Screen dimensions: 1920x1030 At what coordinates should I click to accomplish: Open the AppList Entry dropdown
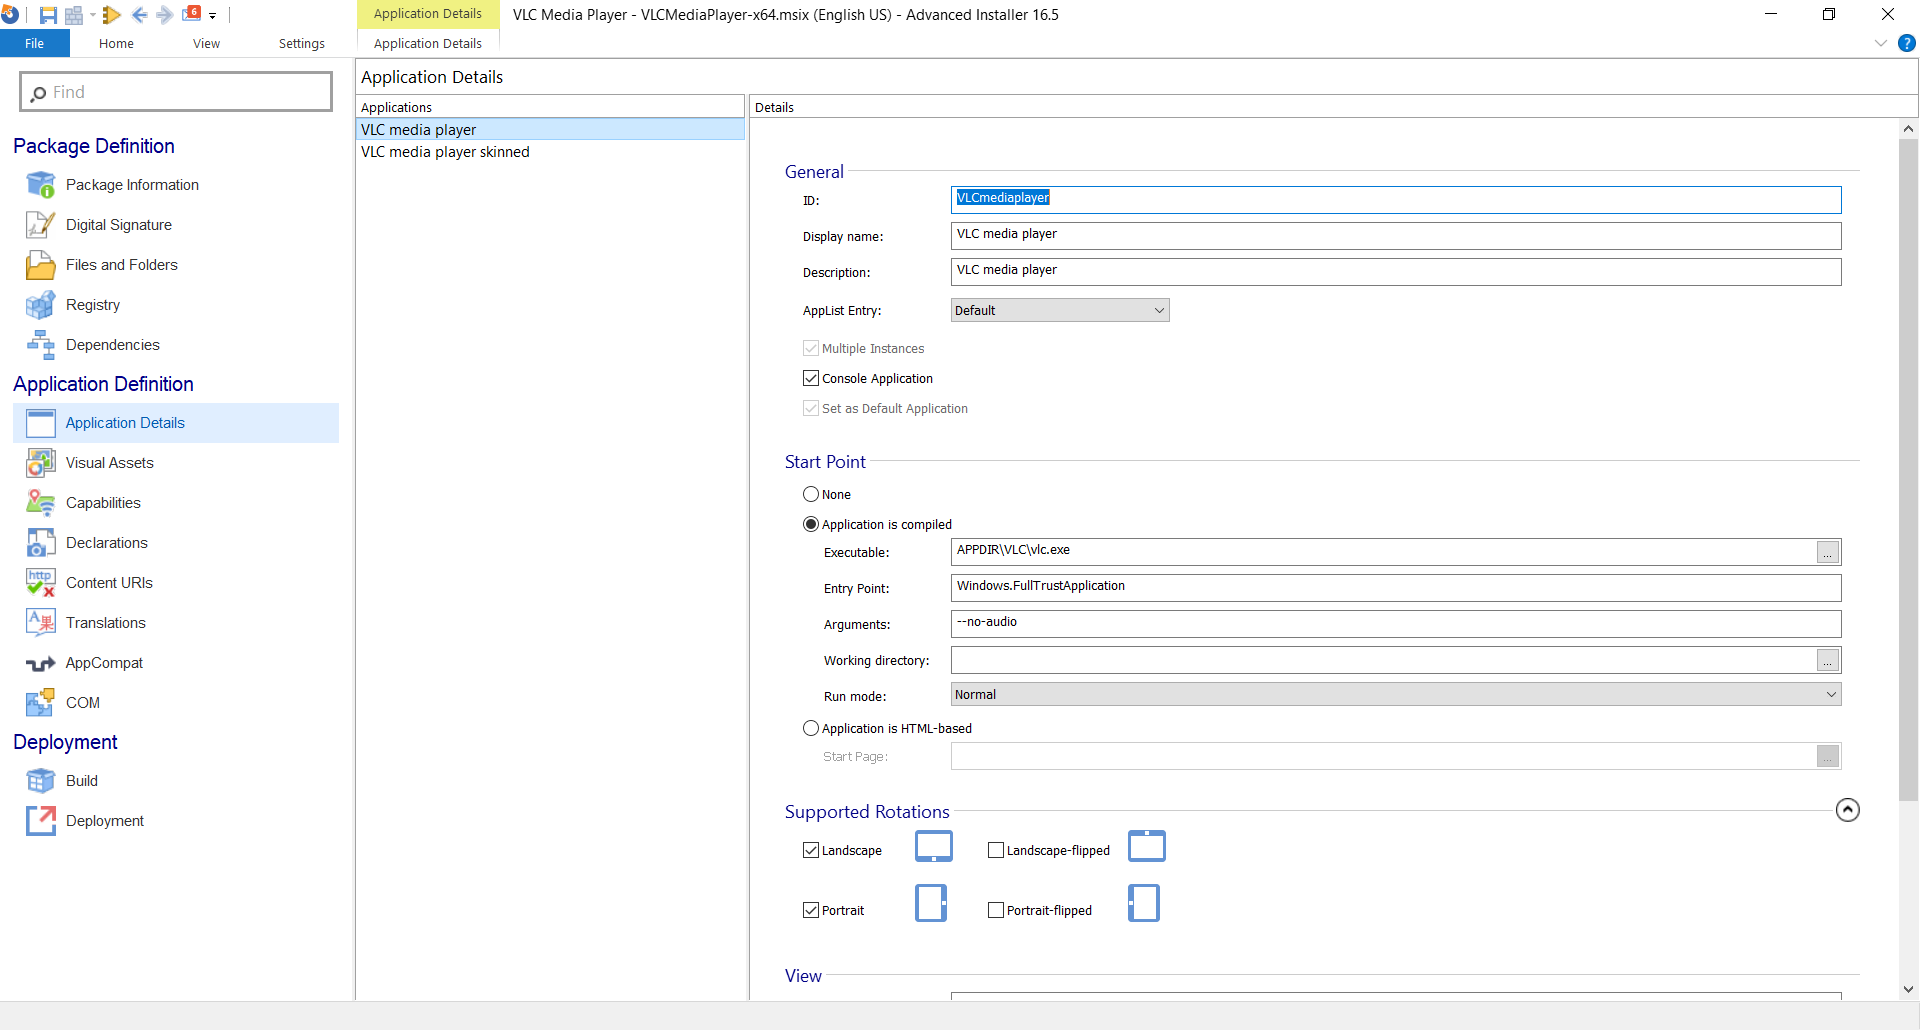coord(1060,310)
